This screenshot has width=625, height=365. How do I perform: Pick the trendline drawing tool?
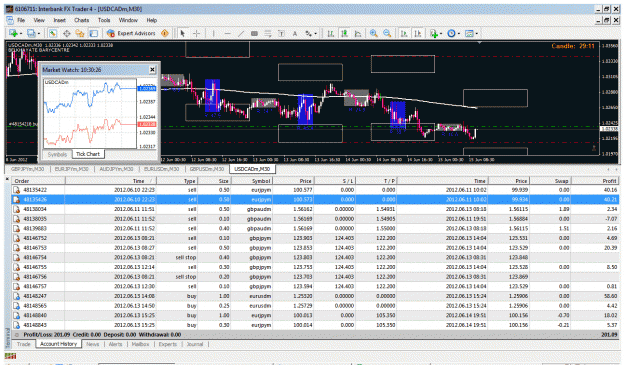pos(240,33)
